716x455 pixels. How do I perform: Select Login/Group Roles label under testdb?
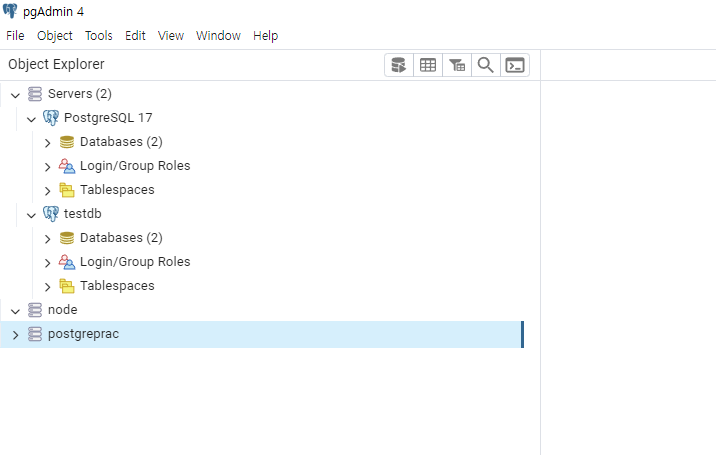tap(135, 262)
